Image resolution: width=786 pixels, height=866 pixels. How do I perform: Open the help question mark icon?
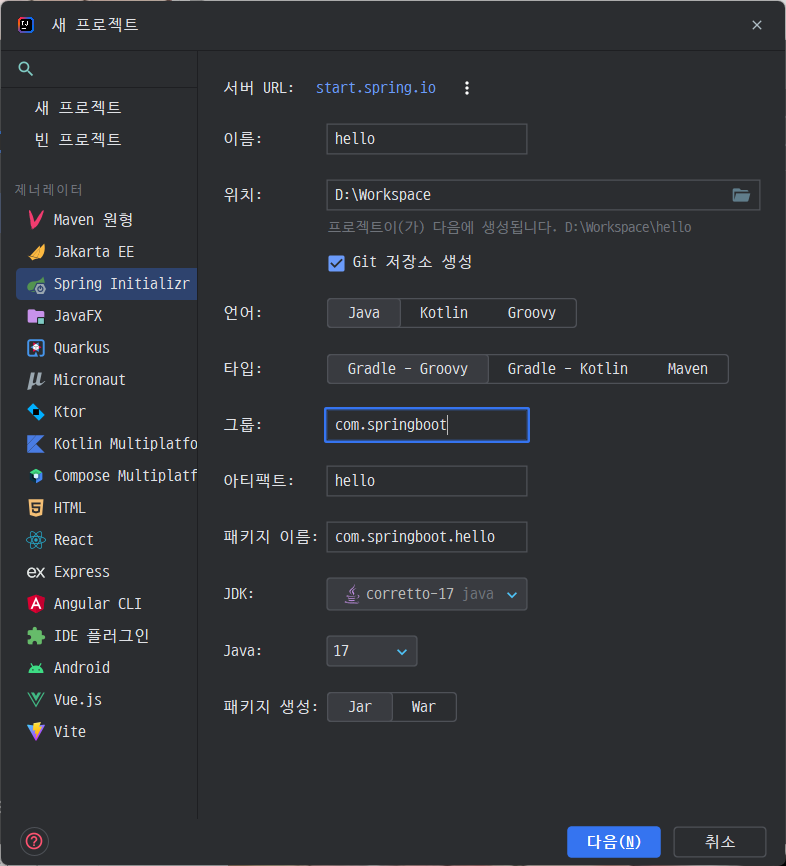point(34,841)
